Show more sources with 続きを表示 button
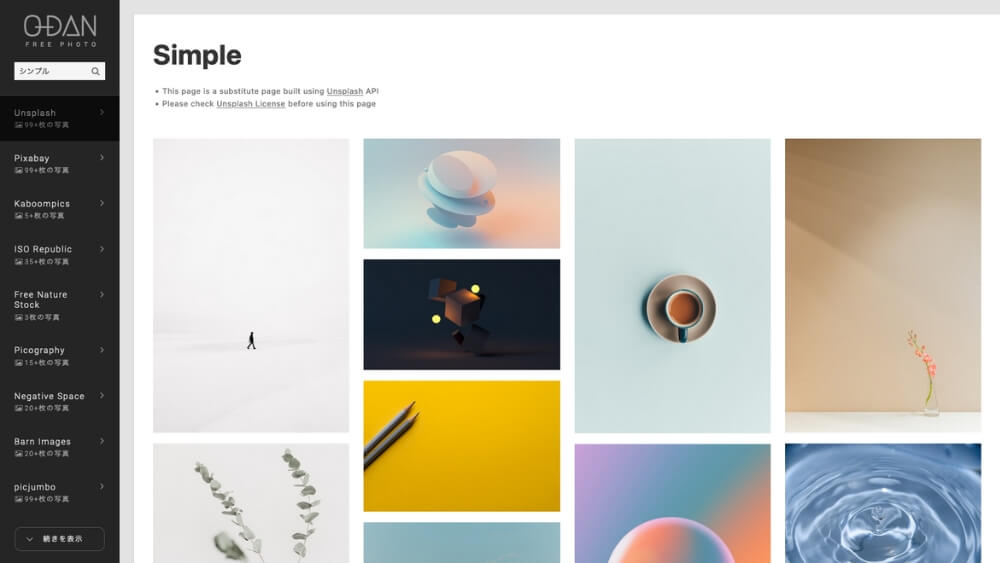 point(59,539)
